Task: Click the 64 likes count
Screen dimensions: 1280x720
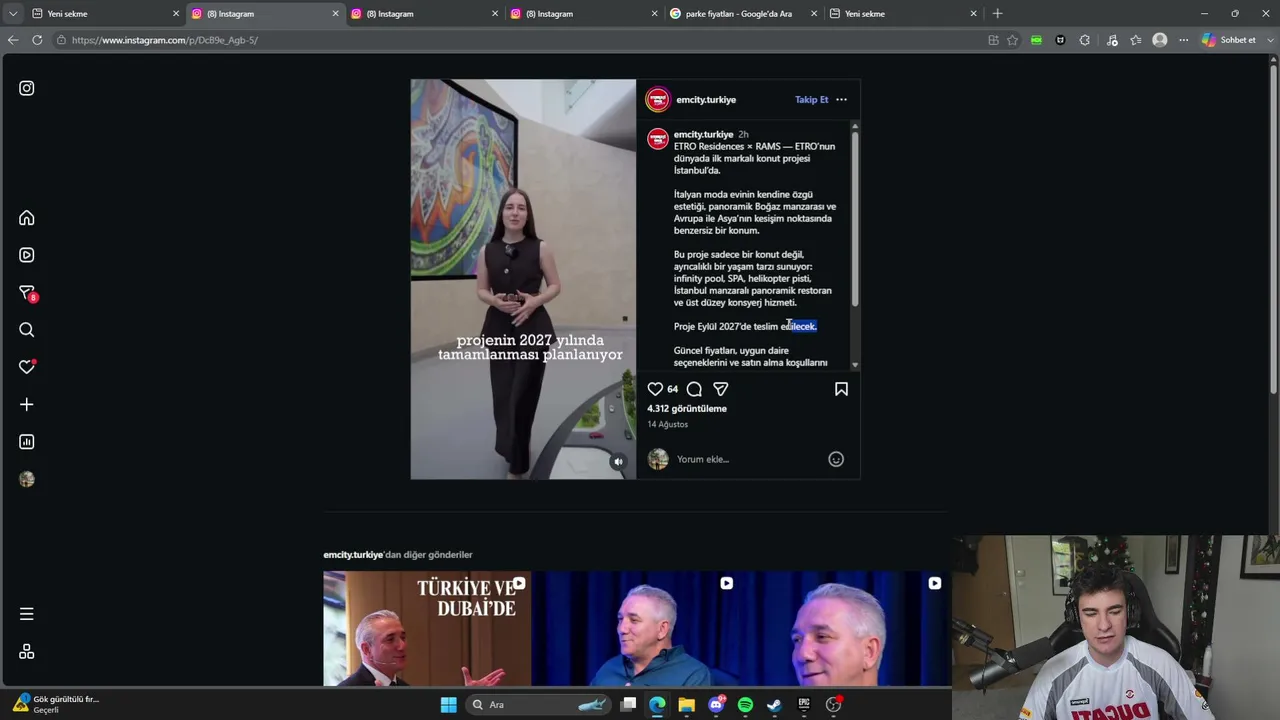Action: click(x=673, y=389)
